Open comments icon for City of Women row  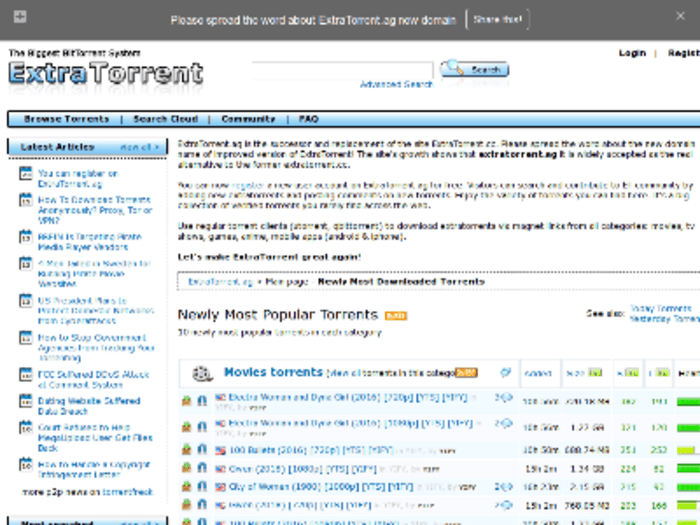[504, 487]
